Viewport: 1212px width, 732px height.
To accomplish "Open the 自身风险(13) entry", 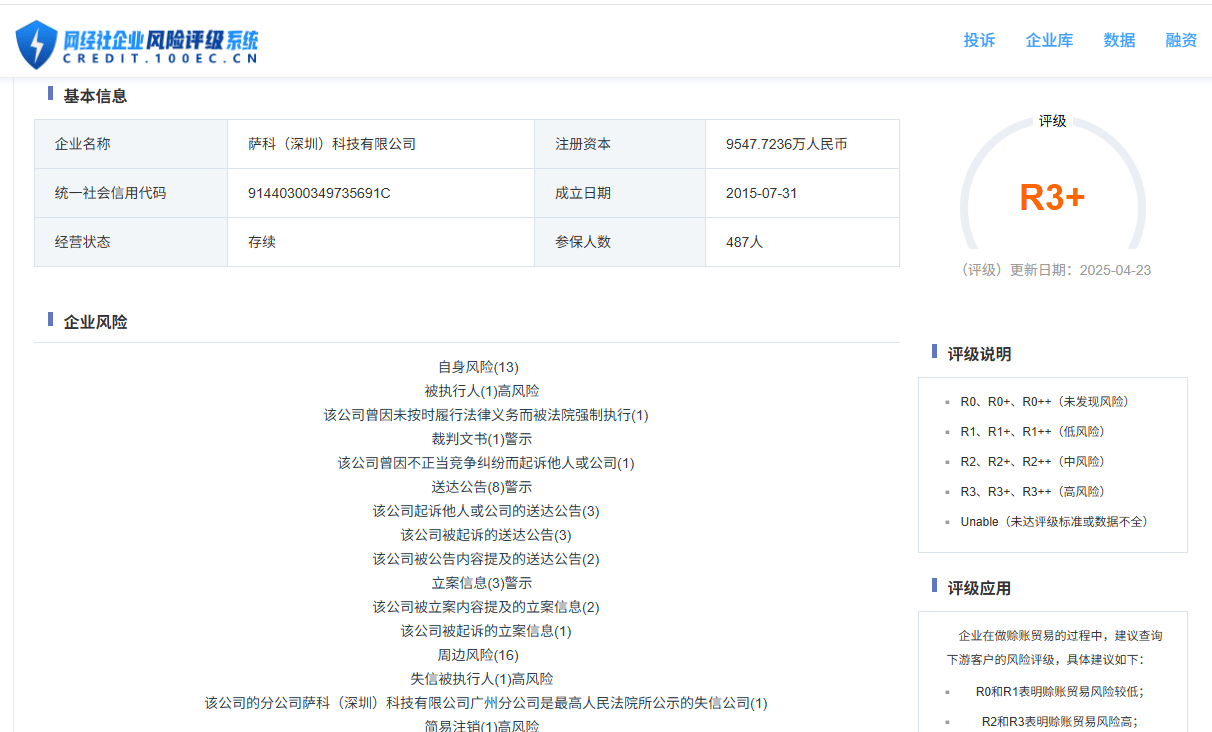I will (478, 367).
